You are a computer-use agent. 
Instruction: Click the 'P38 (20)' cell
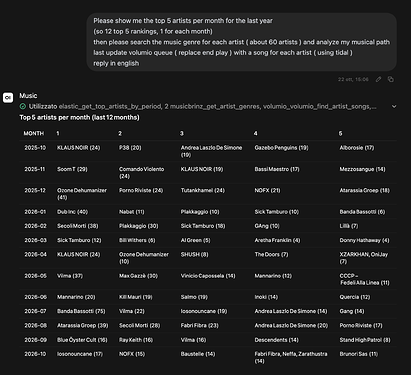(x=130, y=148)
